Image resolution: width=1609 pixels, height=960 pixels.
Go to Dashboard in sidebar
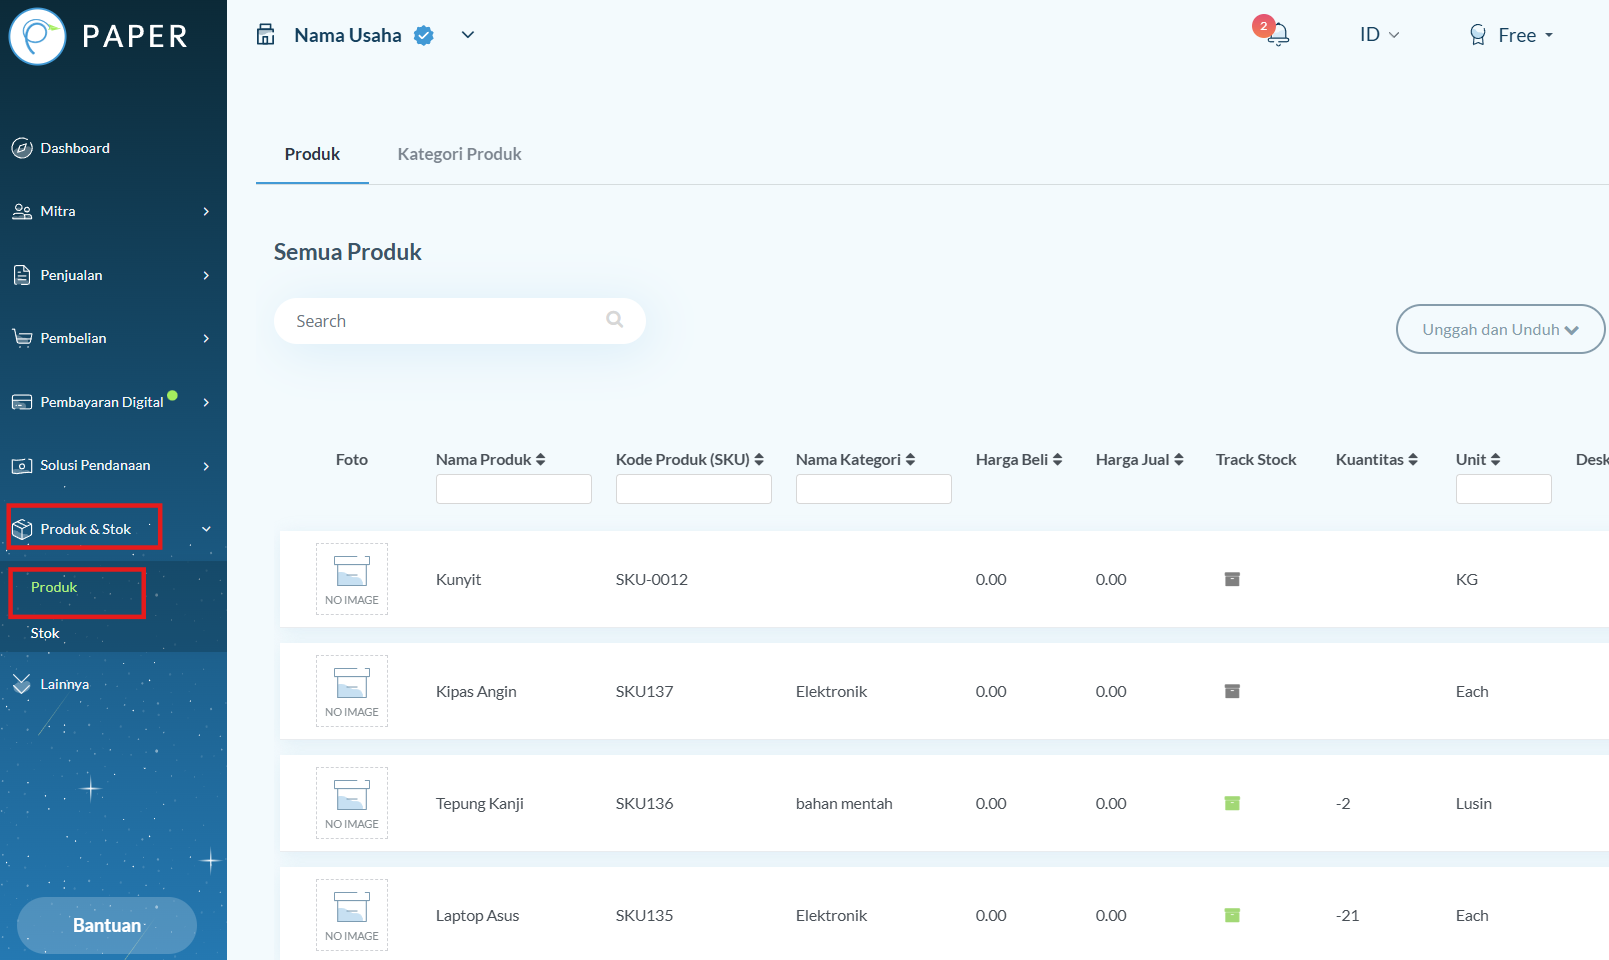75,148
